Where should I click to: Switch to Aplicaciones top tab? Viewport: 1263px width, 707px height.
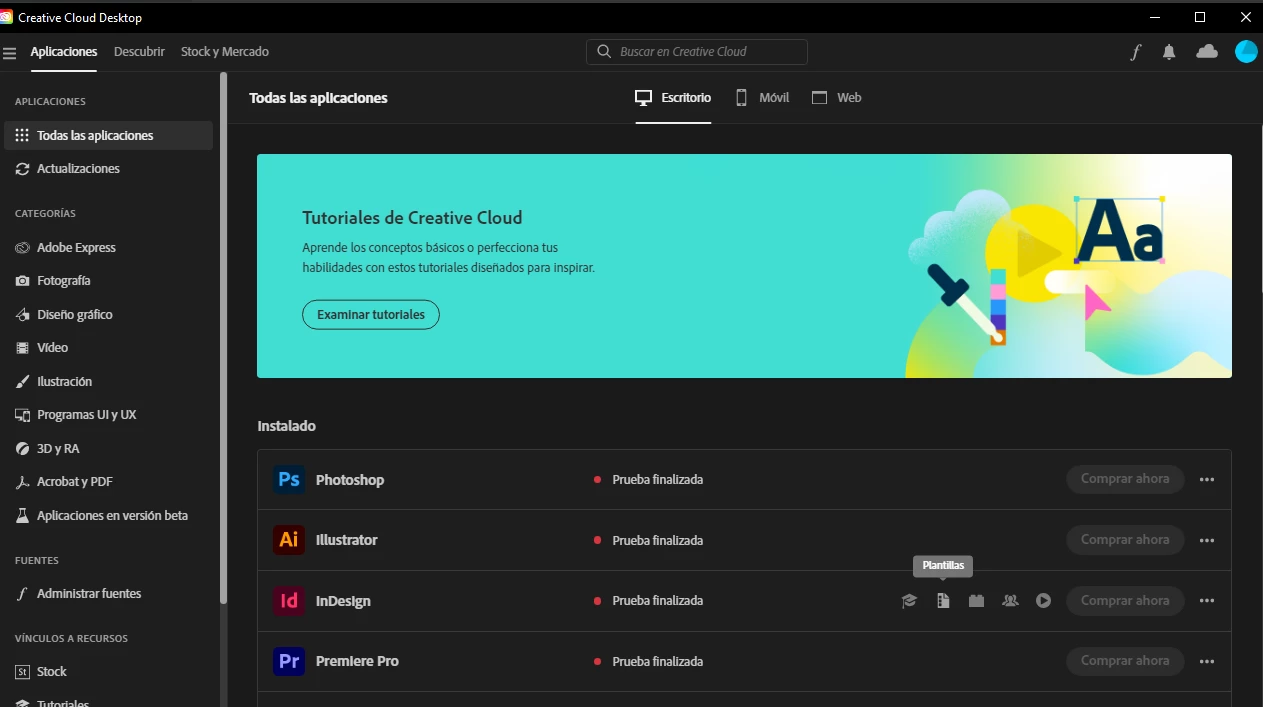(64, 52)
